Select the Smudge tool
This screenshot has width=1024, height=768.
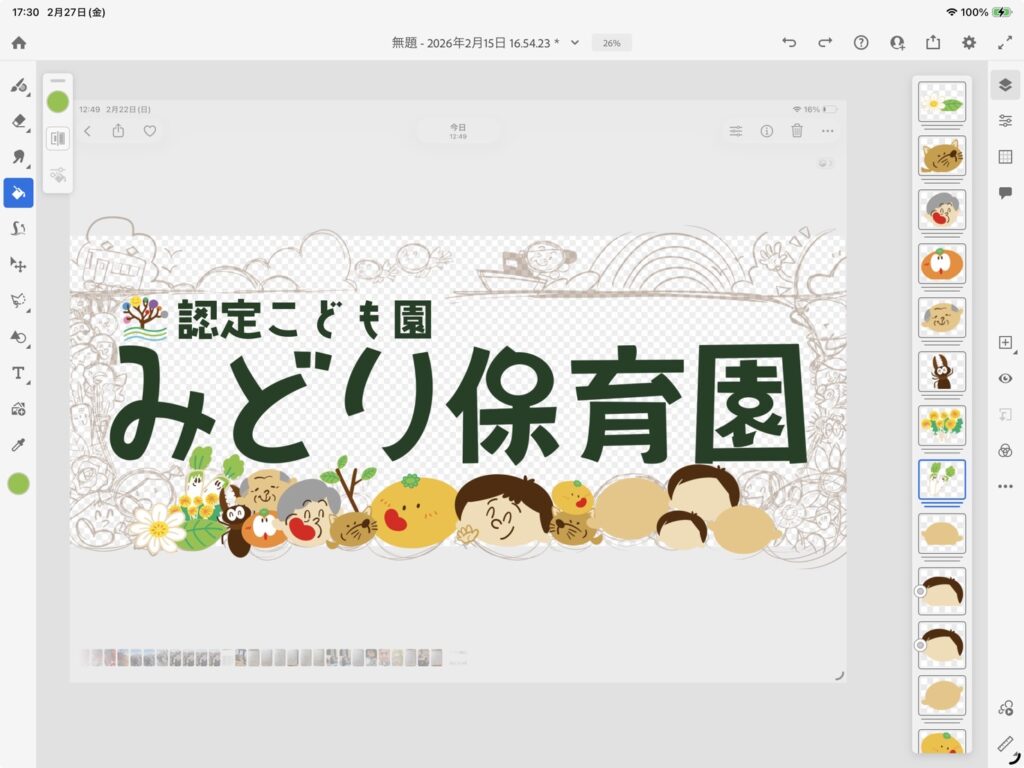click(x=18, y=228)
